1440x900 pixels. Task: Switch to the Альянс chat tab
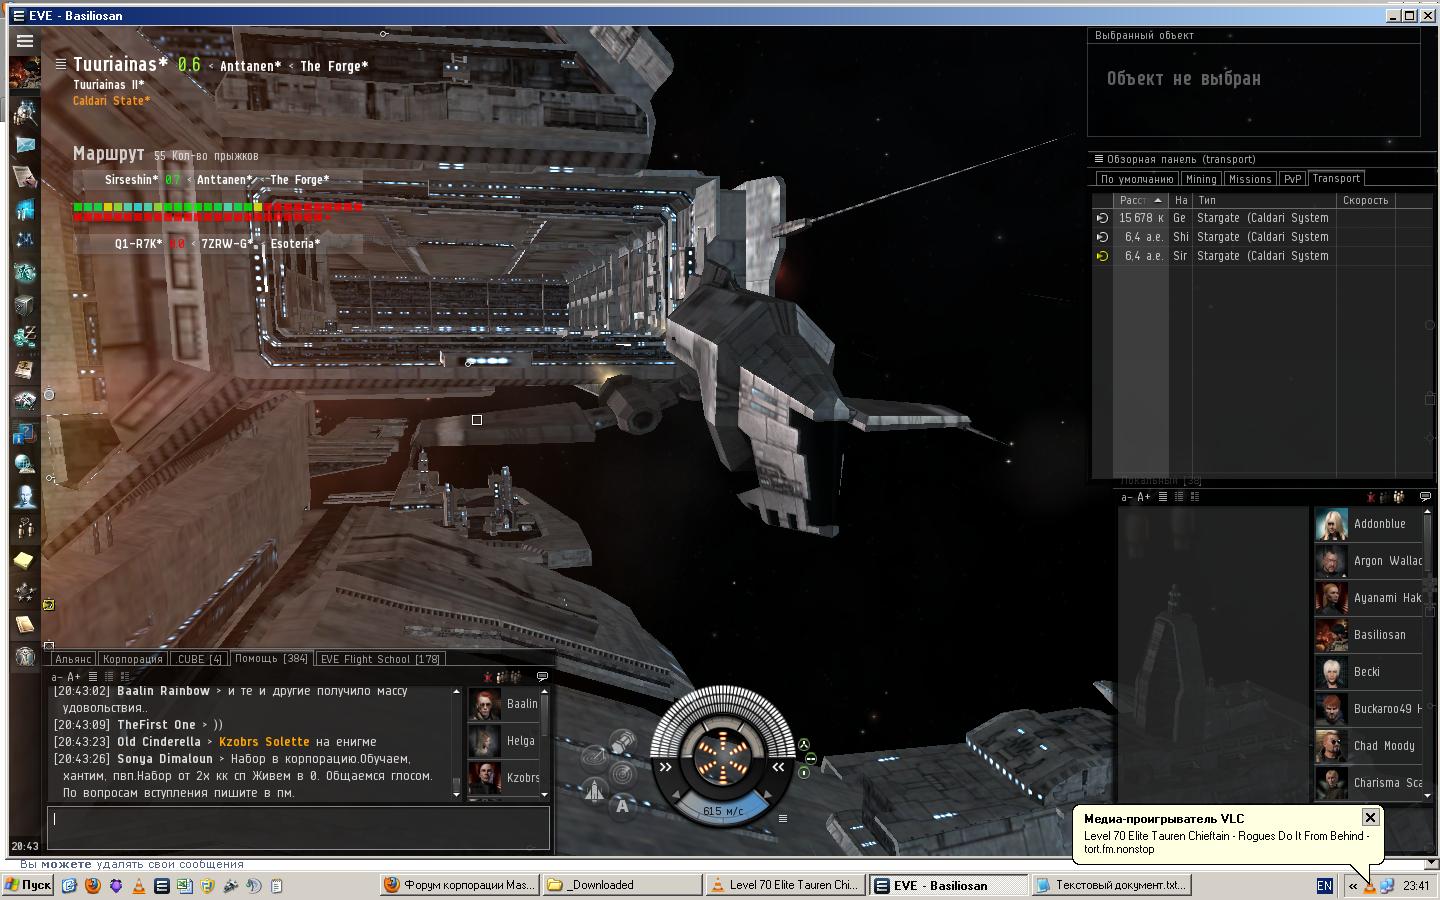73,659
